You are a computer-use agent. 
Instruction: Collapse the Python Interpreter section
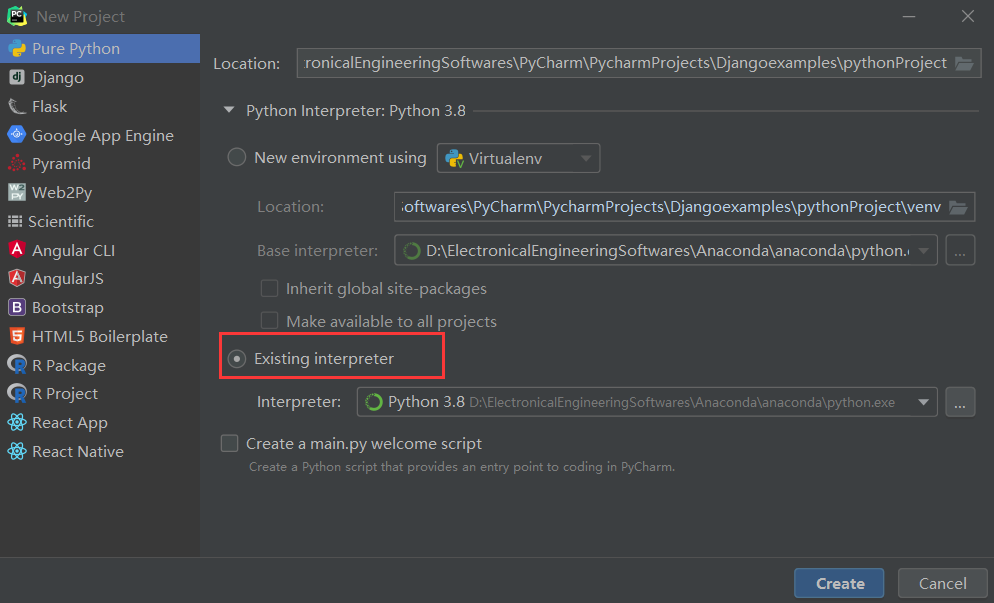tap(229, 110)
